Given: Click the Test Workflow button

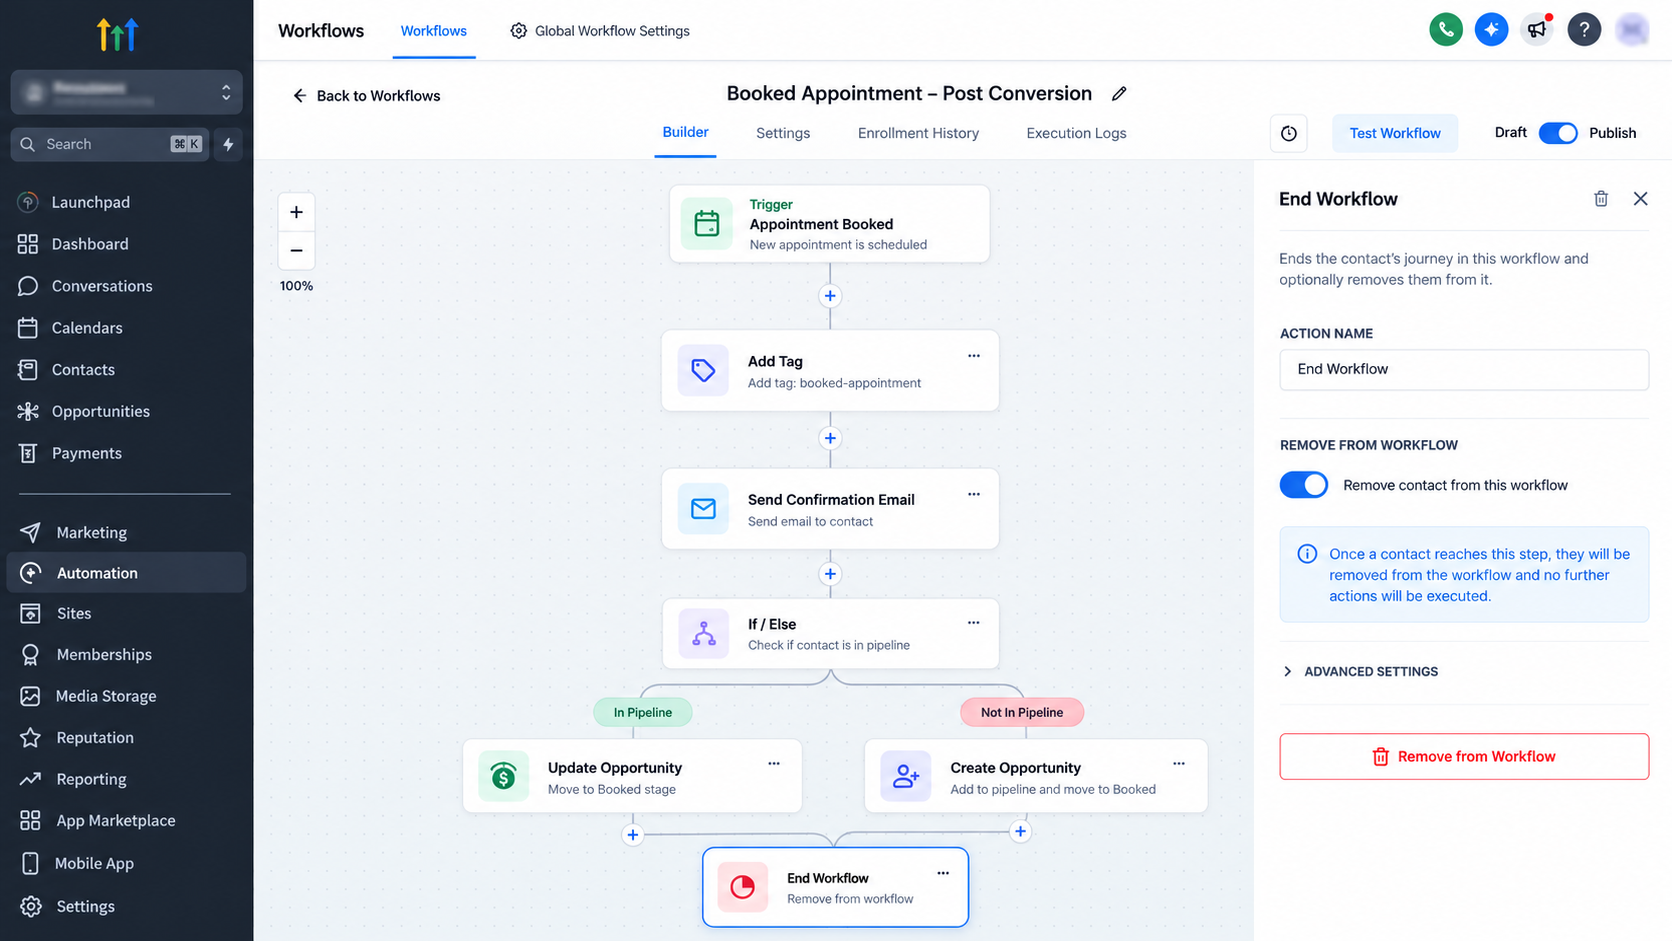Looking at the screenshot, I should pyautogui.click(x=1395, y=133).
